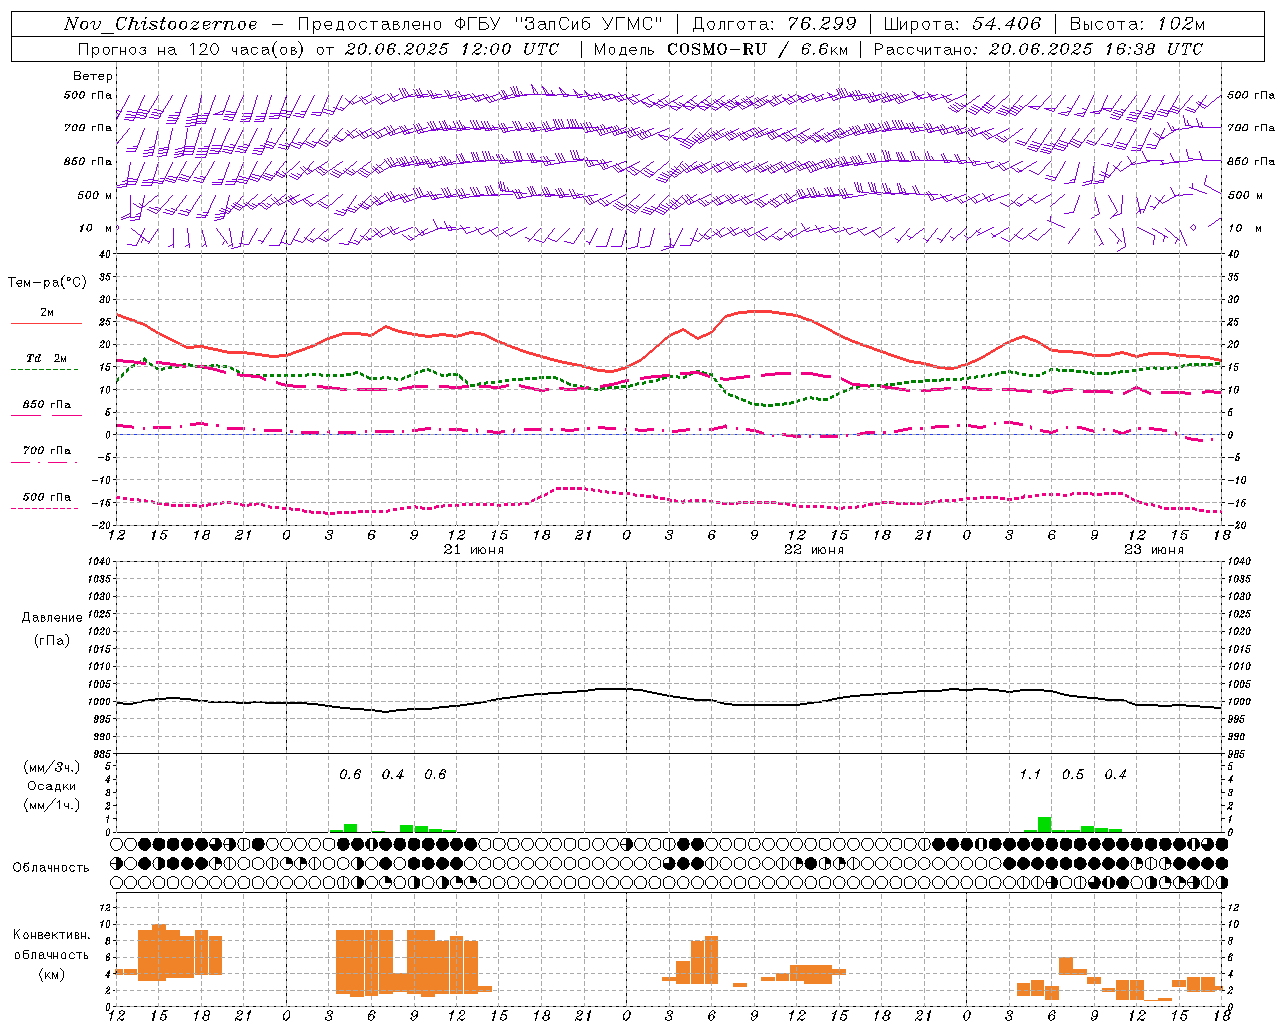Click the station name Nov_Chistoozernoe
1280x1024 pixels.
point(160,24)
